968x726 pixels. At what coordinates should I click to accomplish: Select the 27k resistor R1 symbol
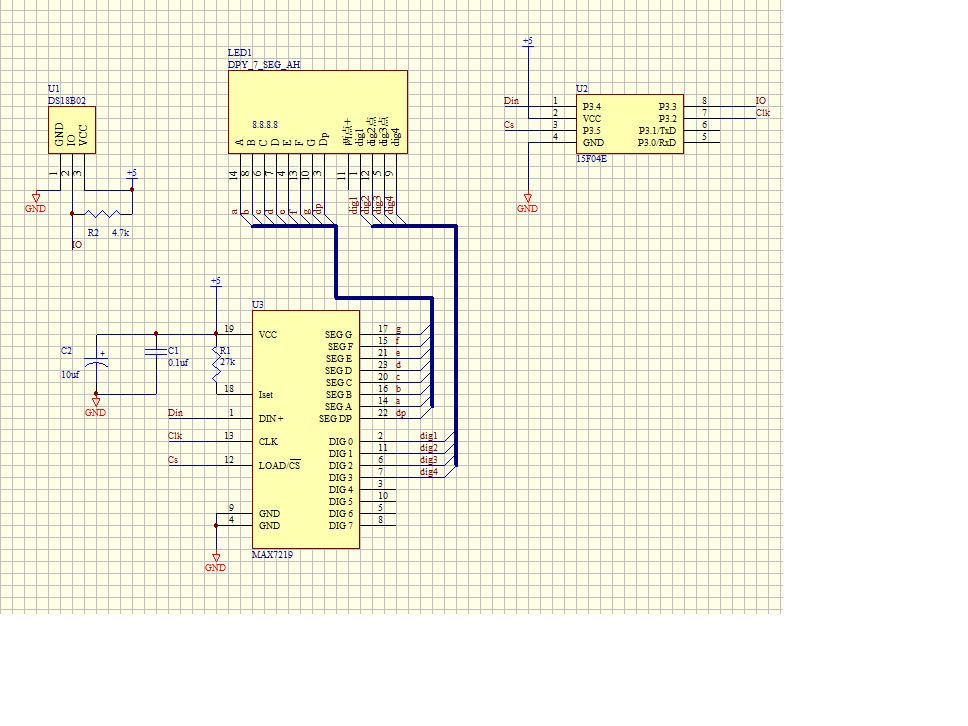tap(215, 365)
